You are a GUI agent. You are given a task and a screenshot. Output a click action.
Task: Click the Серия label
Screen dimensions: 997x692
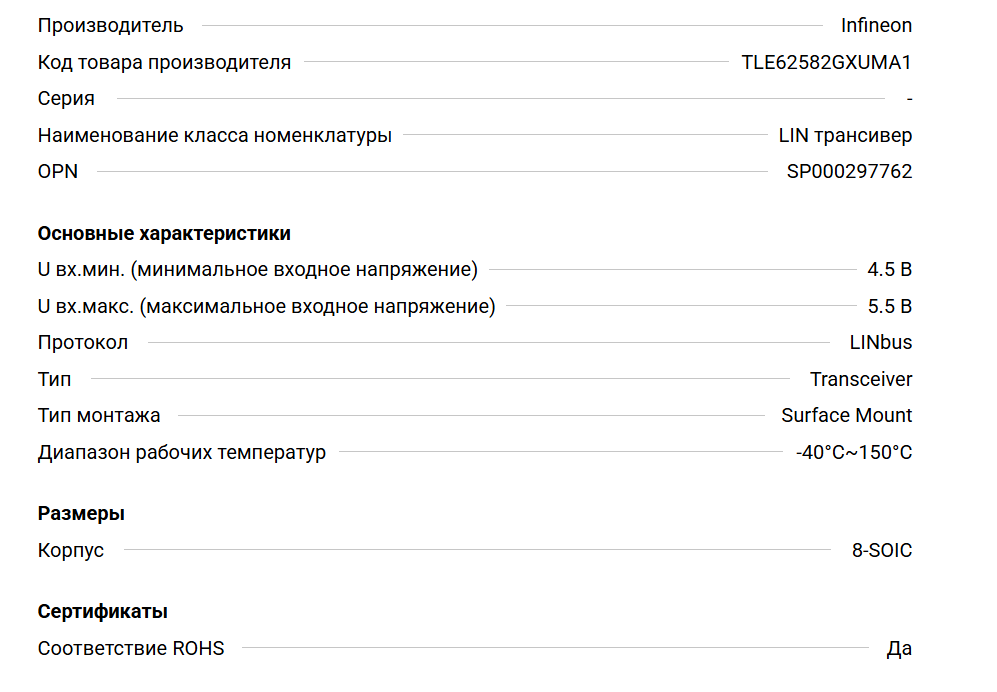coord(66,98)
